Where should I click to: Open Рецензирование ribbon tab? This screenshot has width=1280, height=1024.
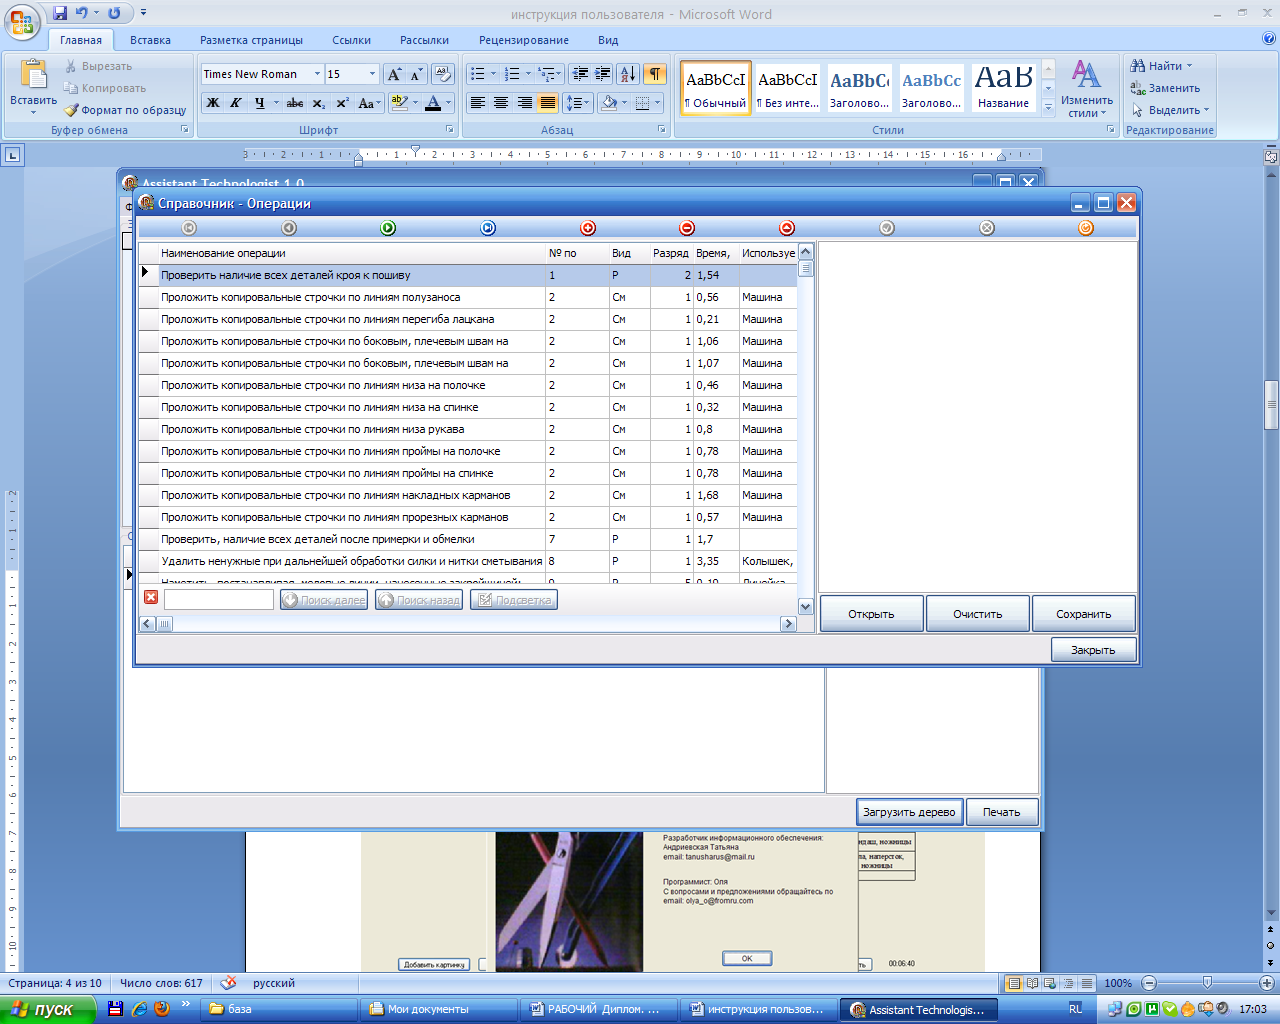tap(524, 40)
